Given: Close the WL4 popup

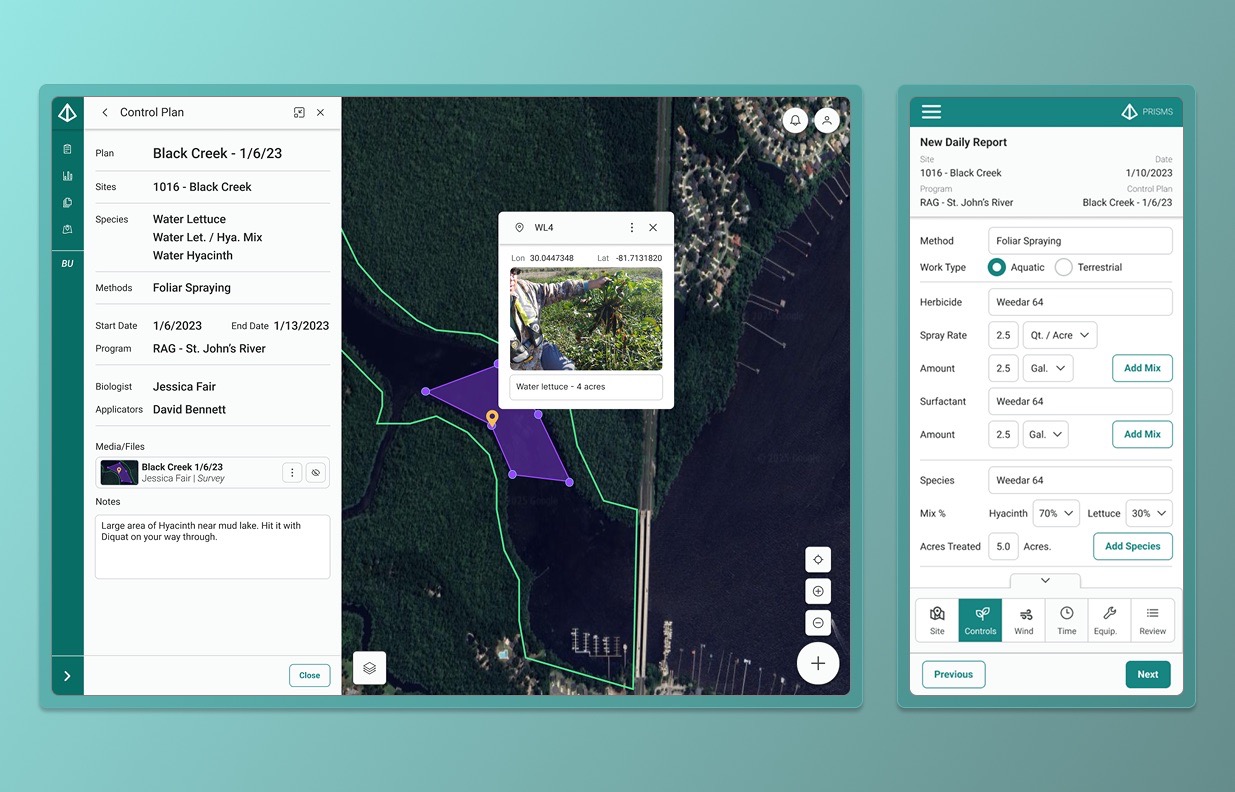Looking at the screenshot, I should pyautogui.click(x=653, y=228).
